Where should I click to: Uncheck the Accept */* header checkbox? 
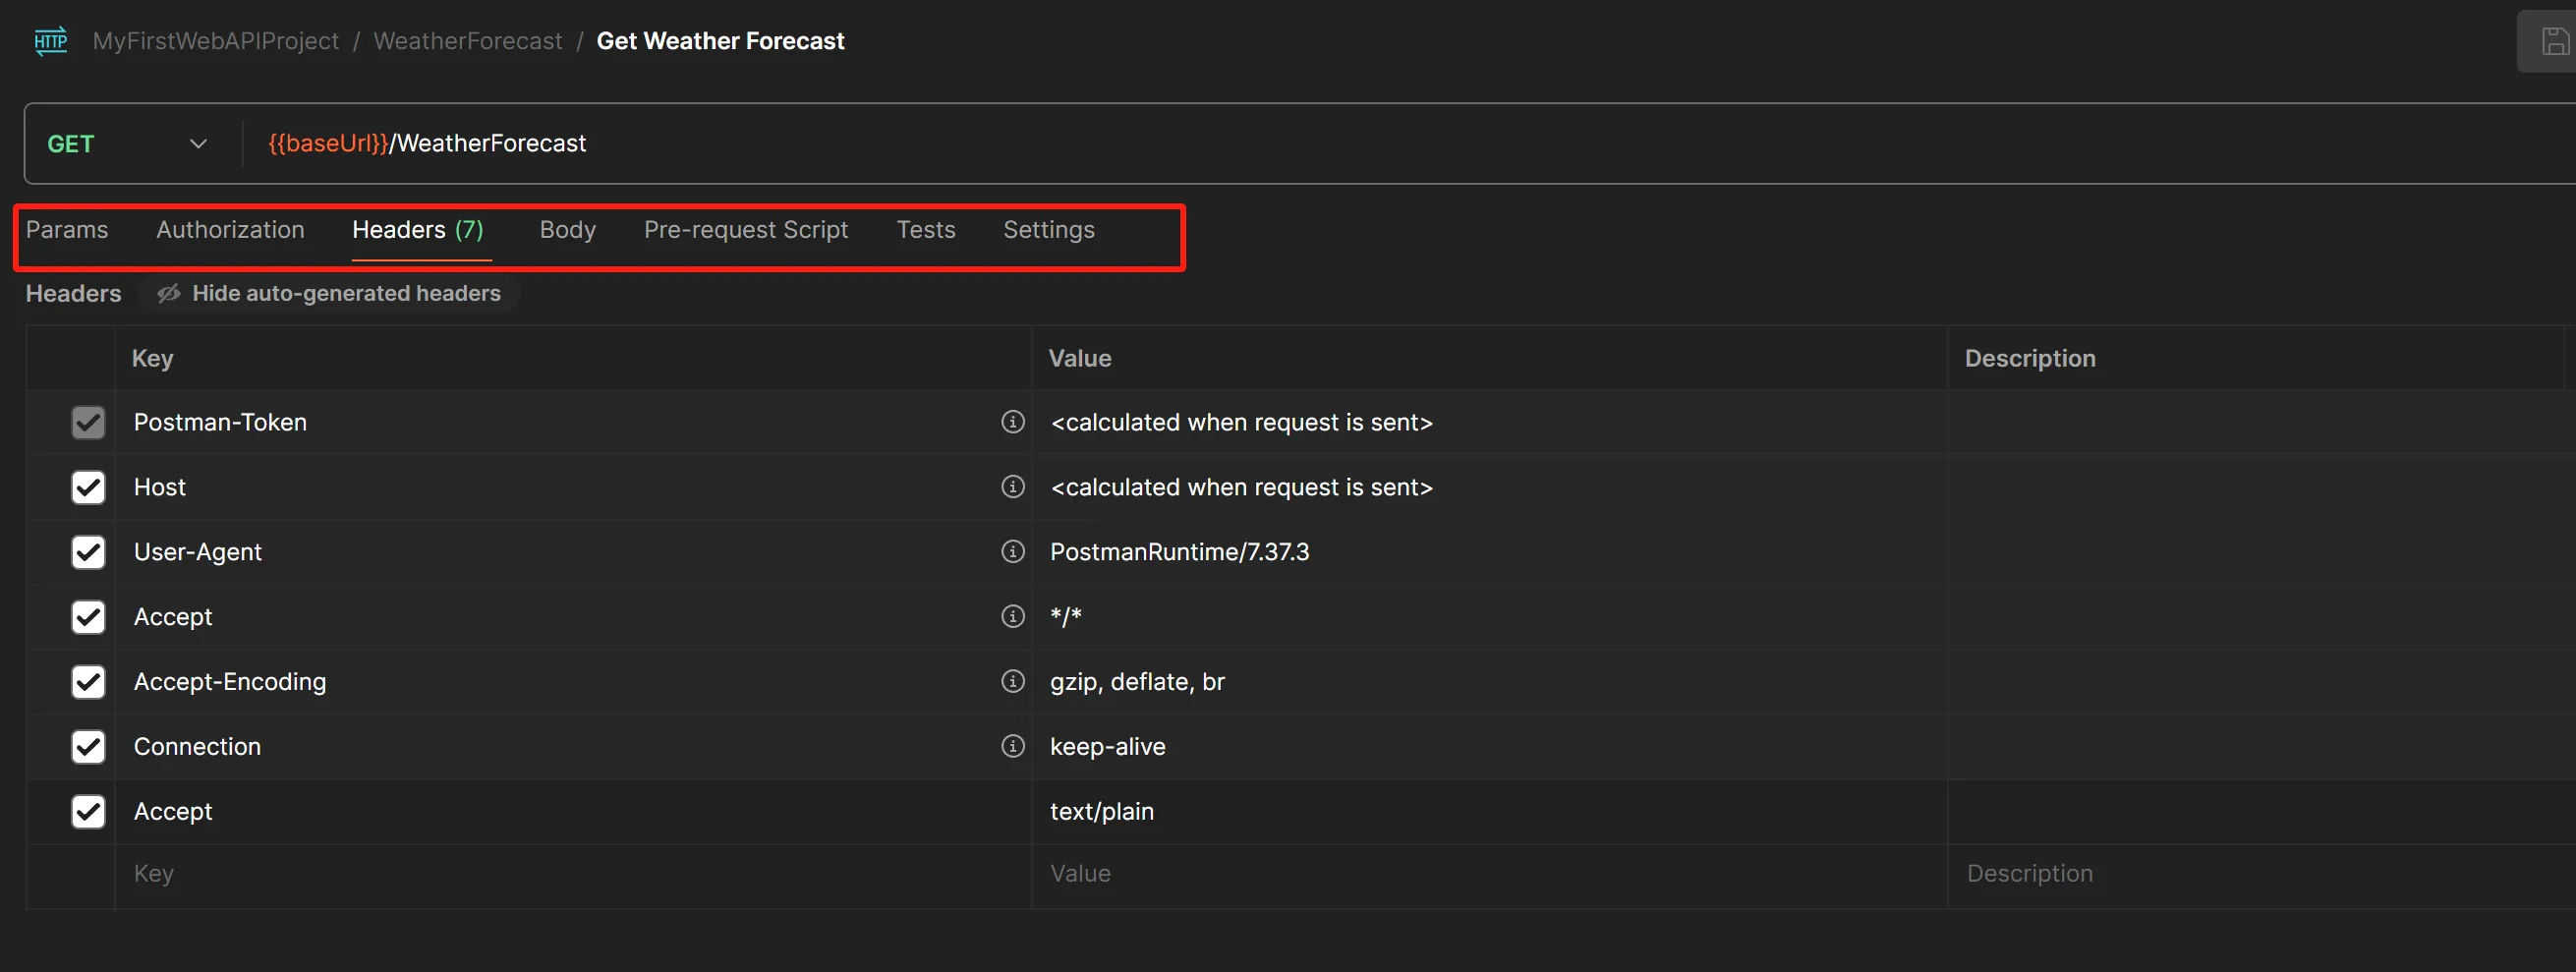pyautogui.click(x=88, y=617)
